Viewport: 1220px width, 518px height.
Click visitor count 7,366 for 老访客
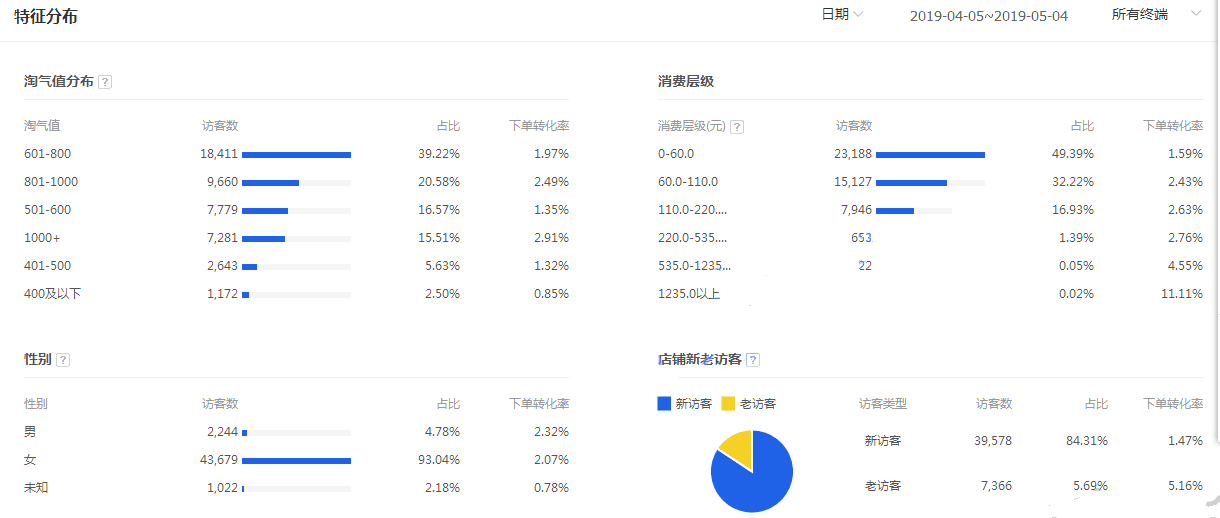996,486
